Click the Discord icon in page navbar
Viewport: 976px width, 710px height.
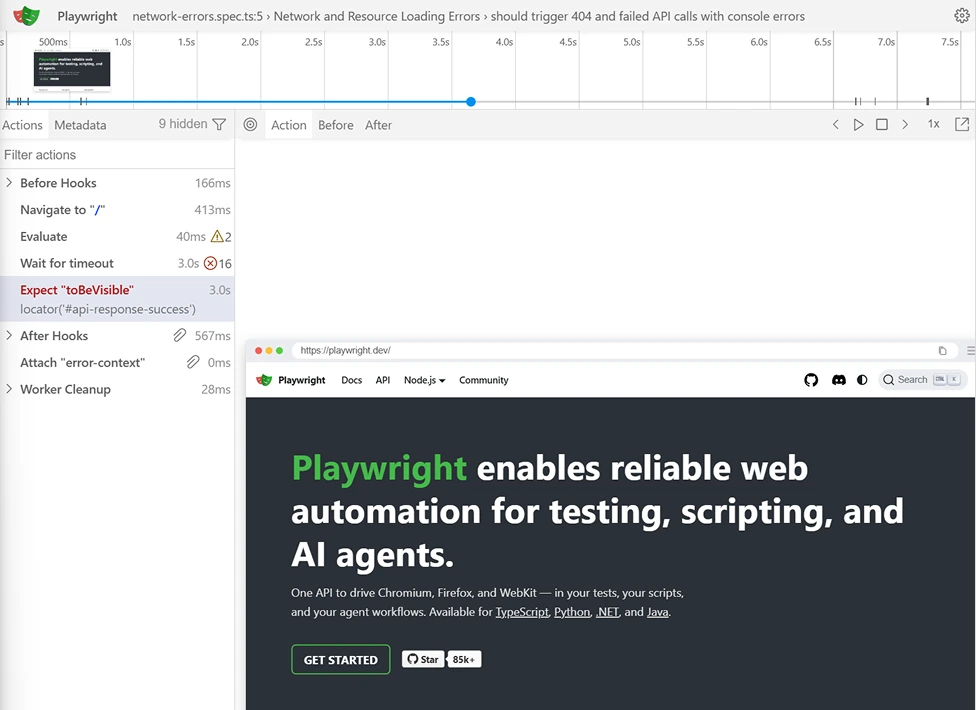(838, 380)
